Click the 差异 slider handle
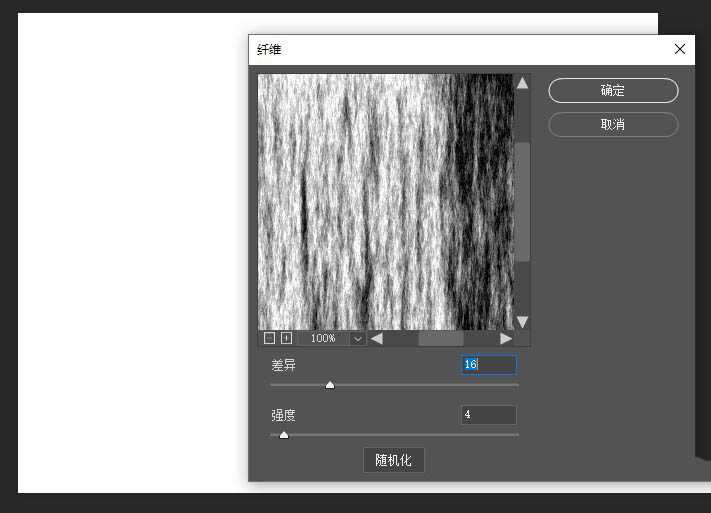The height and width of the screenshot is (513, 711). pyautogui.click(x=330, y=385)
